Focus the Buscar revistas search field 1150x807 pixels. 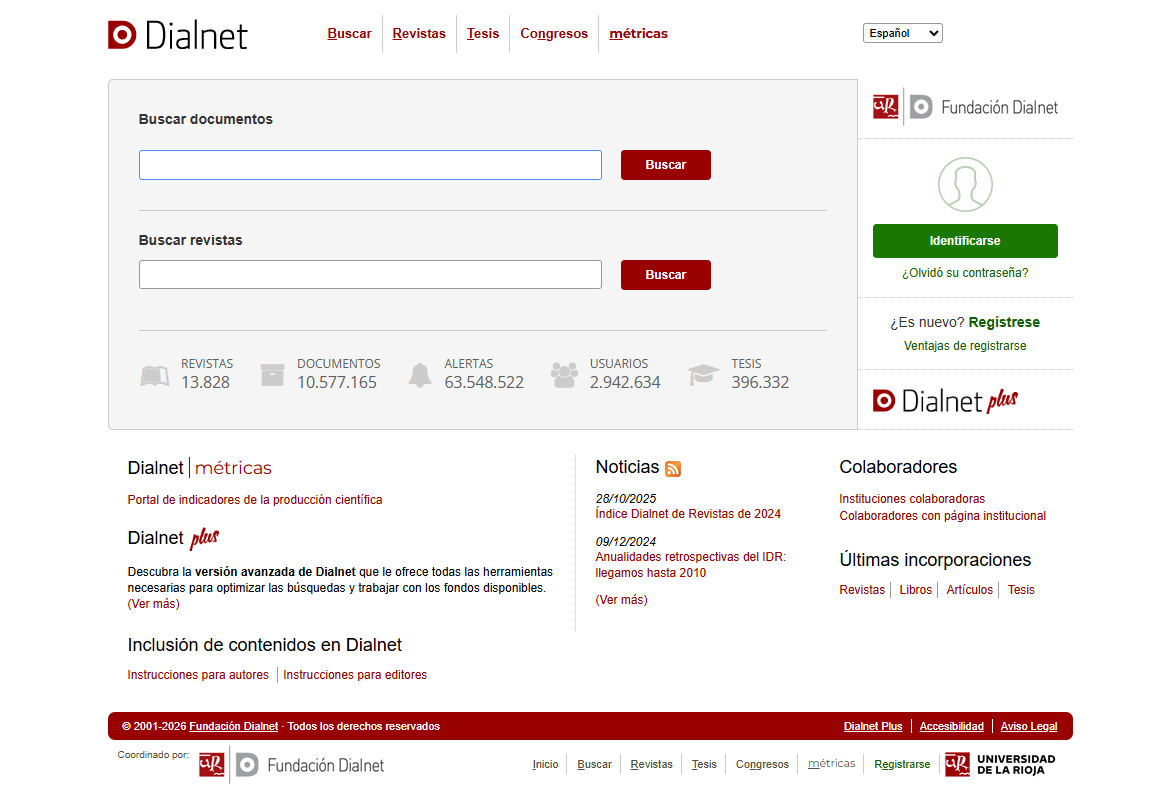point(370,274)
